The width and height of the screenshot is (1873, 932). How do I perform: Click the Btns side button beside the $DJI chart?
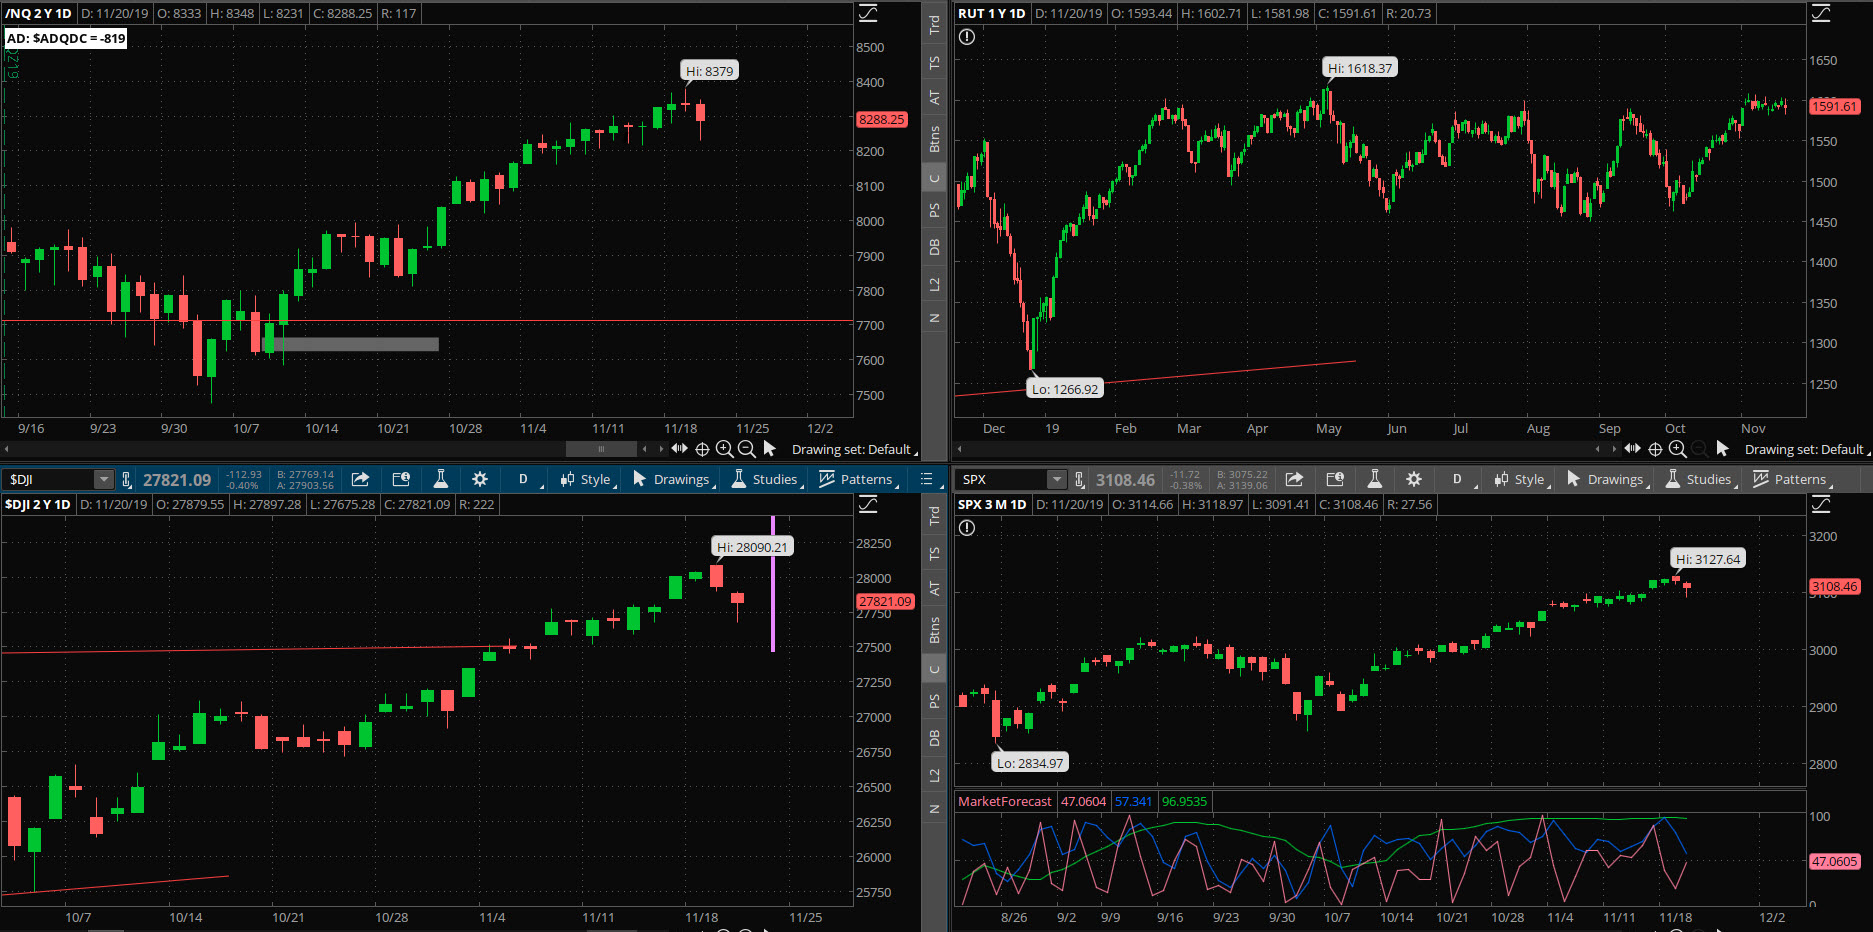click(934, 630)
